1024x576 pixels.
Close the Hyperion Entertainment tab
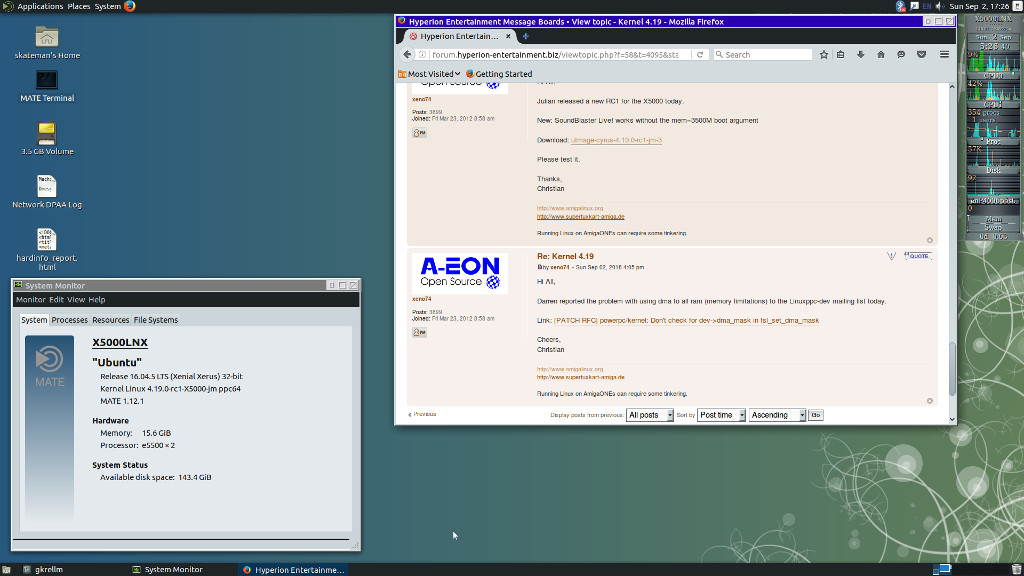tap(508, 37)
